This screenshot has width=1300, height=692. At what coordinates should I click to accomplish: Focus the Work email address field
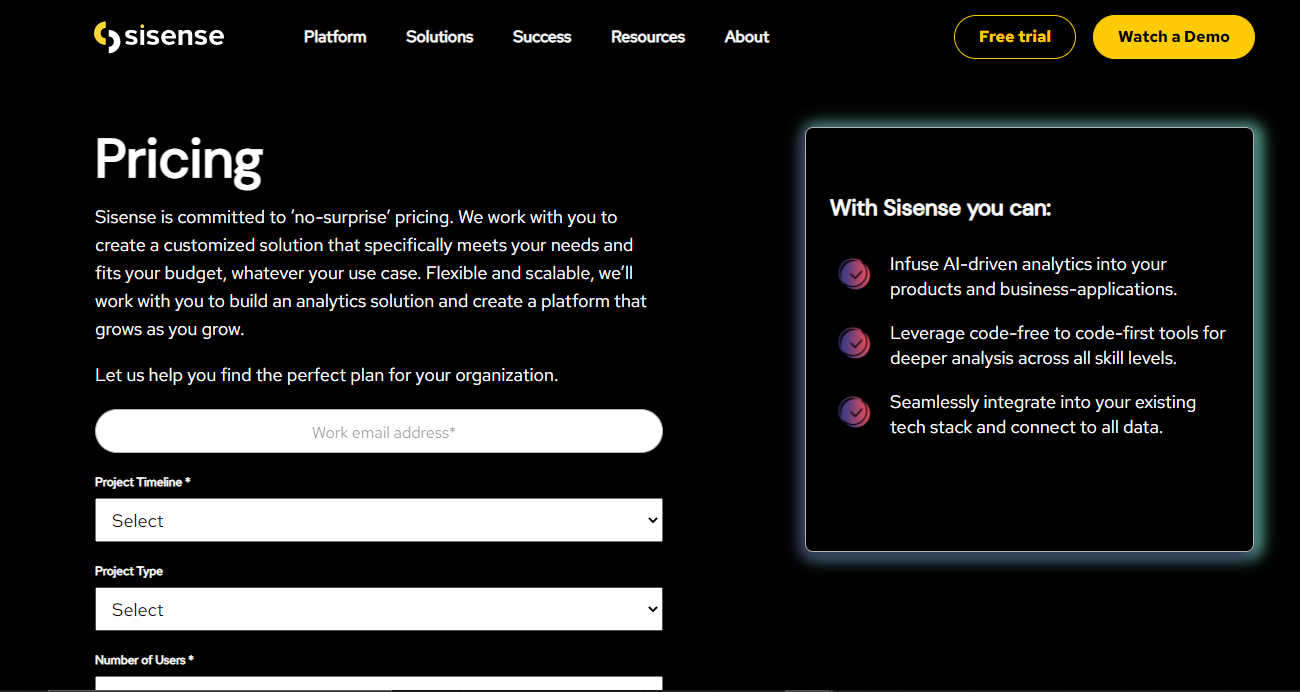click(x=379, y=431)
